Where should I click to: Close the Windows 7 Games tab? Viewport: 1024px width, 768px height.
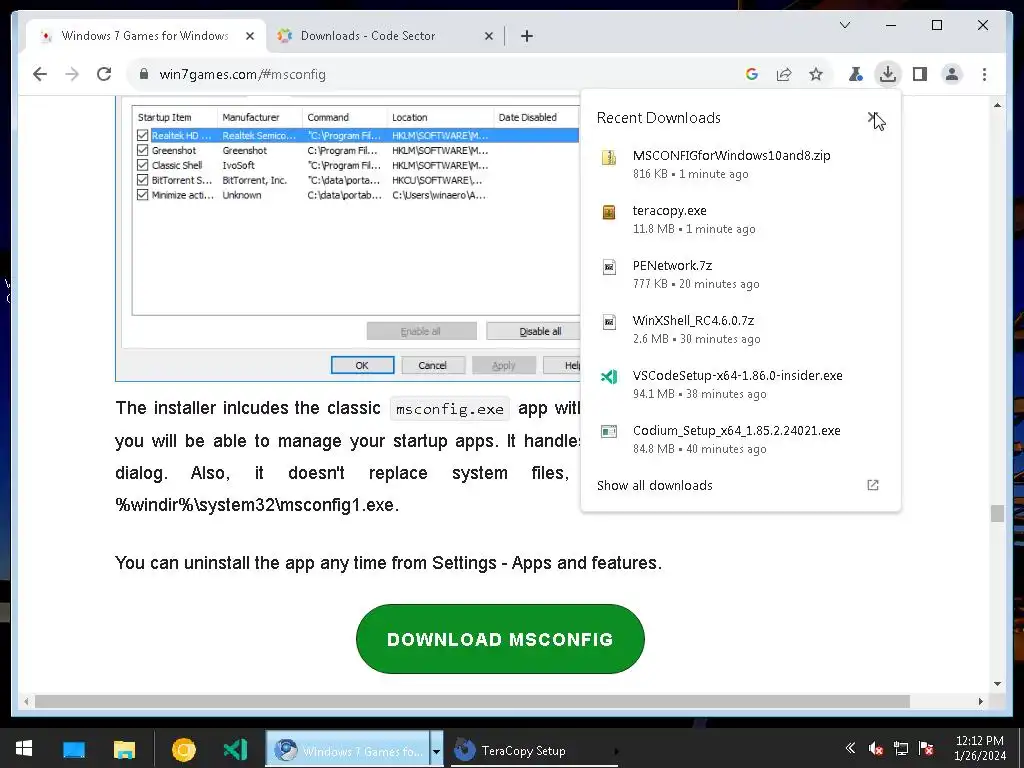pos(249,36)
